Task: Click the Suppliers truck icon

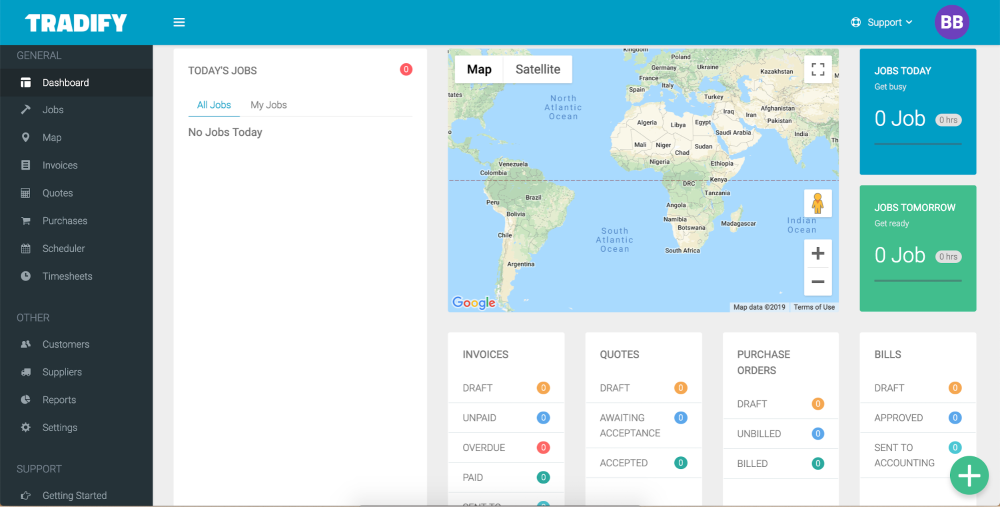Action: (x=26, y=372)
